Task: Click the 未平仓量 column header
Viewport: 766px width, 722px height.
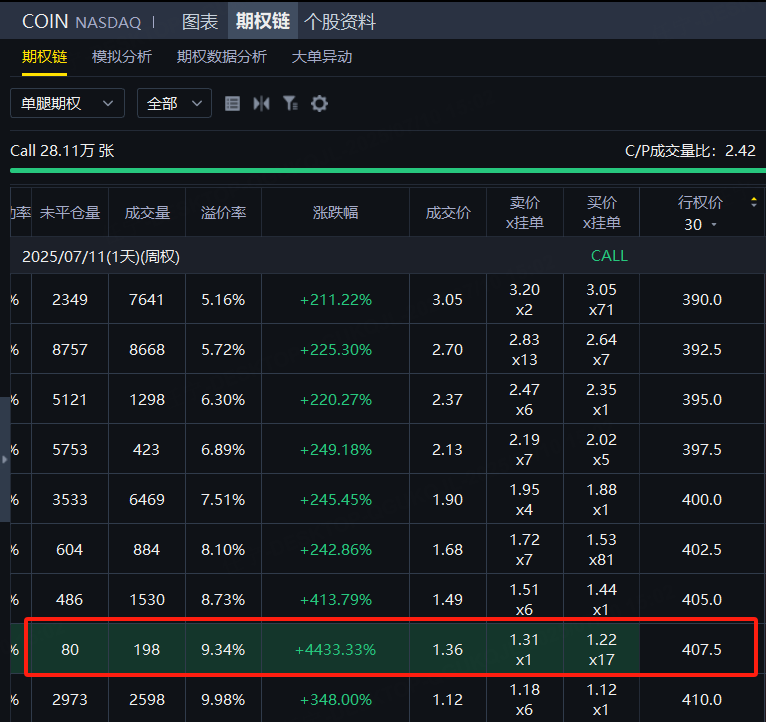Action: pos(70,212)
